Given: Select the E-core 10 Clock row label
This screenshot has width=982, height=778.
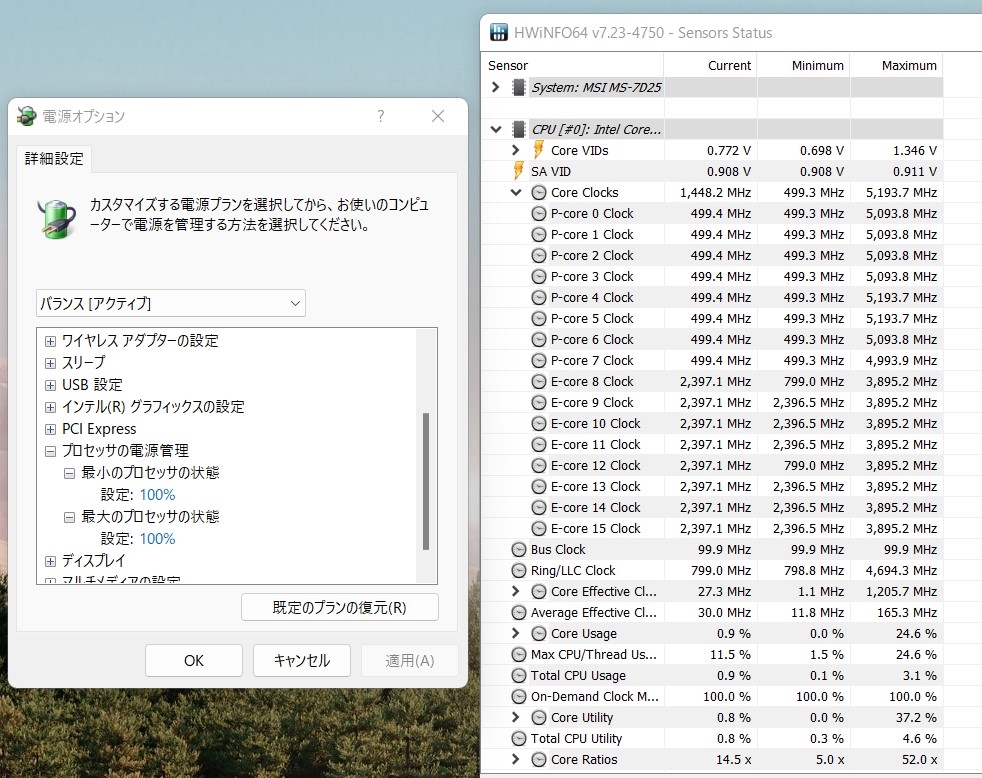Looking at the screenshot, I should coord(595,423).
